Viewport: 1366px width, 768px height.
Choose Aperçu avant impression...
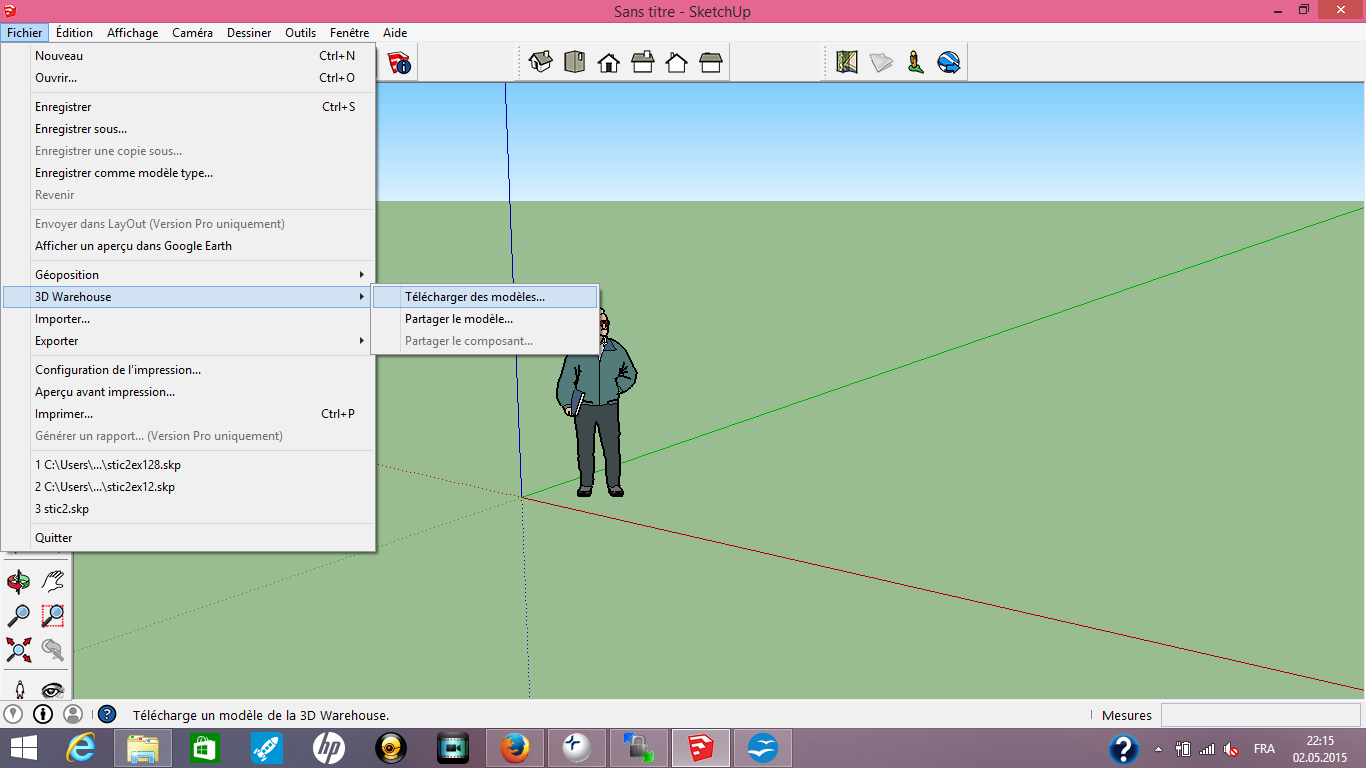189,392
